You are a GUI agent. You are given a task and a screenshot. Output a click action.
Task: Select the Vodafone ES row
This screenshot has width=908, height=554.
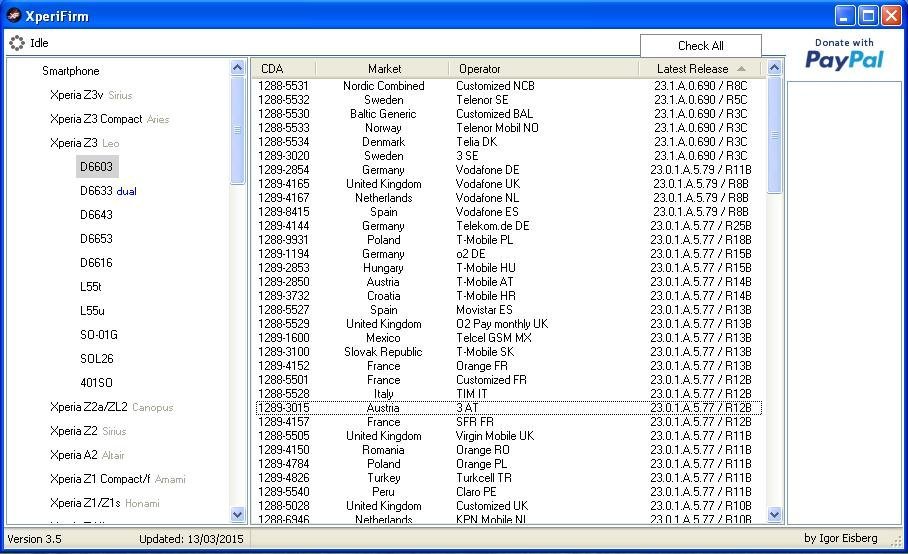(508, 212)
